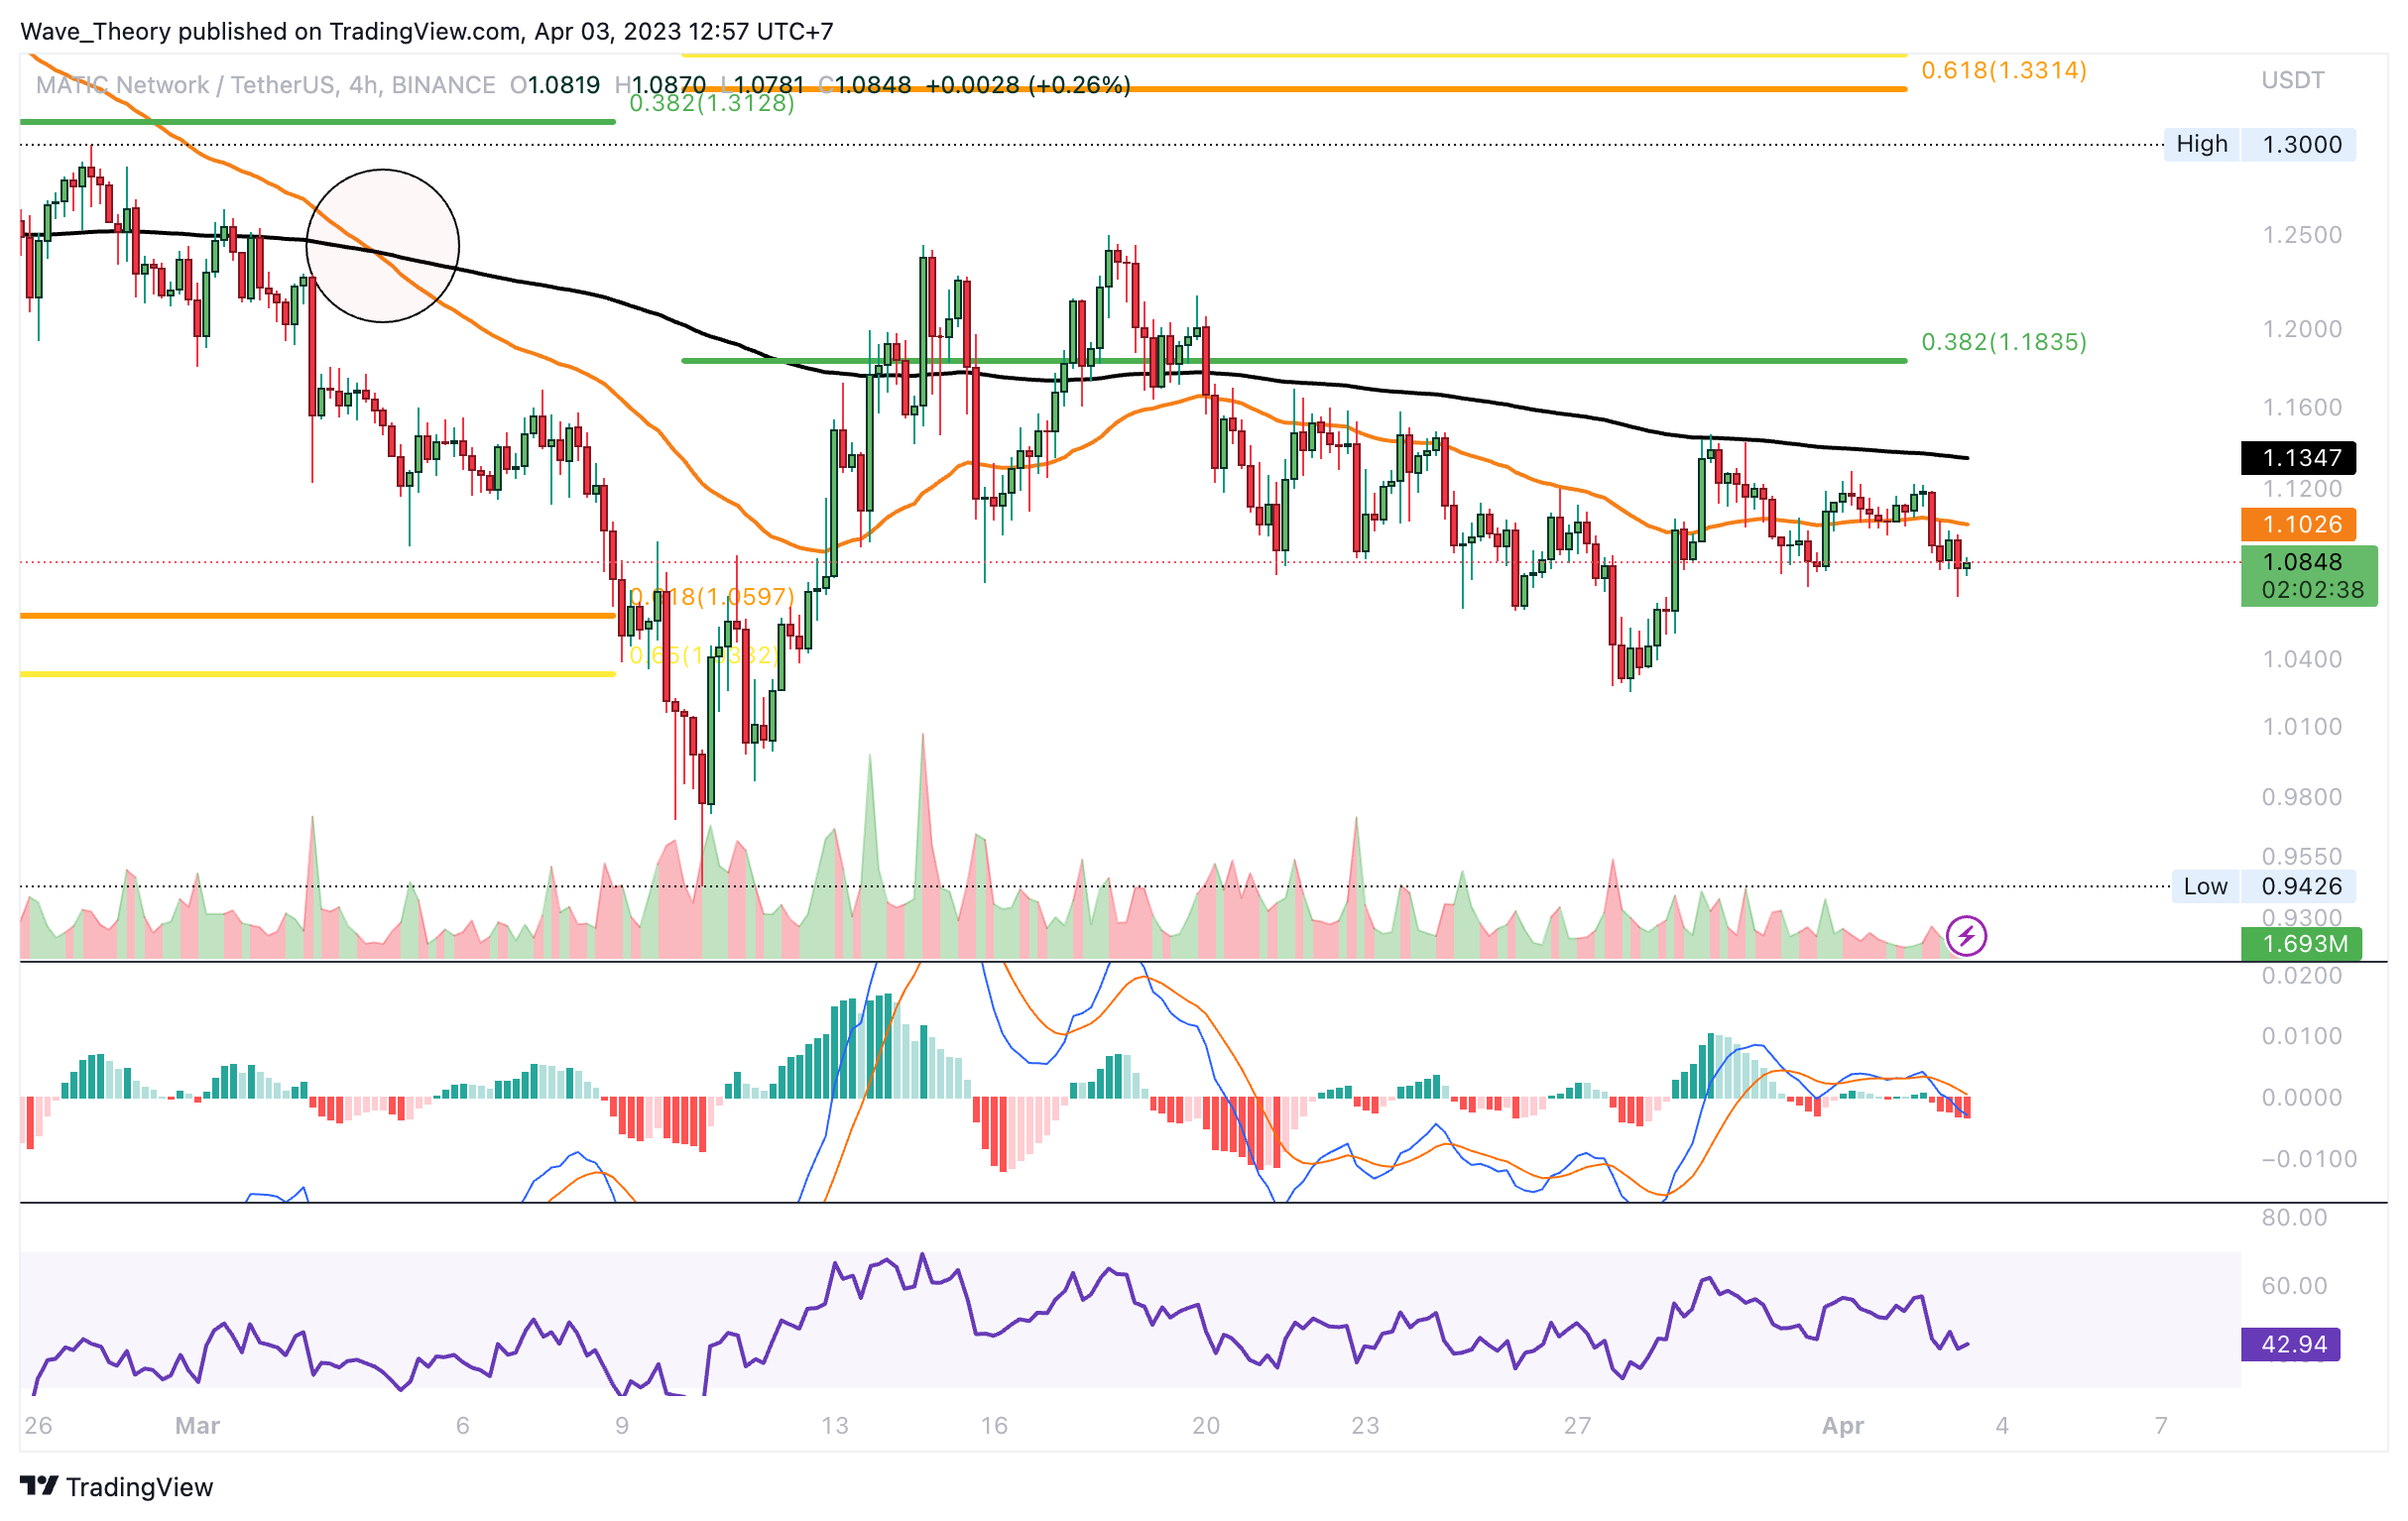Image resolution: width=2408 pixels, height=1521 pixels.
Task: Select the 0.618(1.3314) Fibonacci label
Action: 2003,70
